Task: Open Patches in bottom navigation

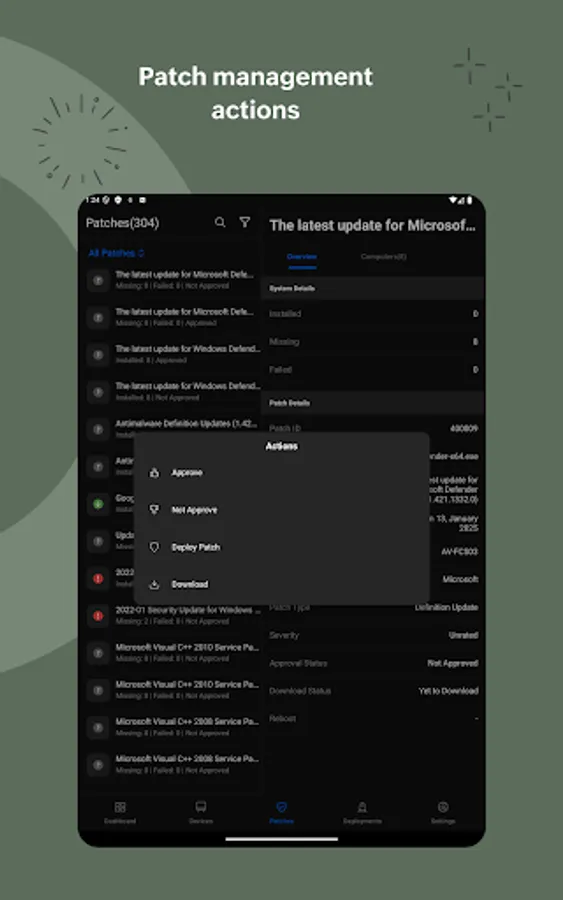Action: tap(281, 813)
